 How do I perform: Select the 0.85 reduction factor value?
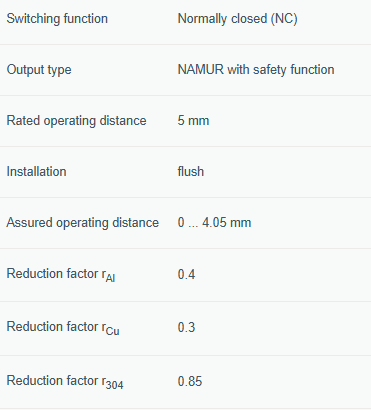point(190,381)
